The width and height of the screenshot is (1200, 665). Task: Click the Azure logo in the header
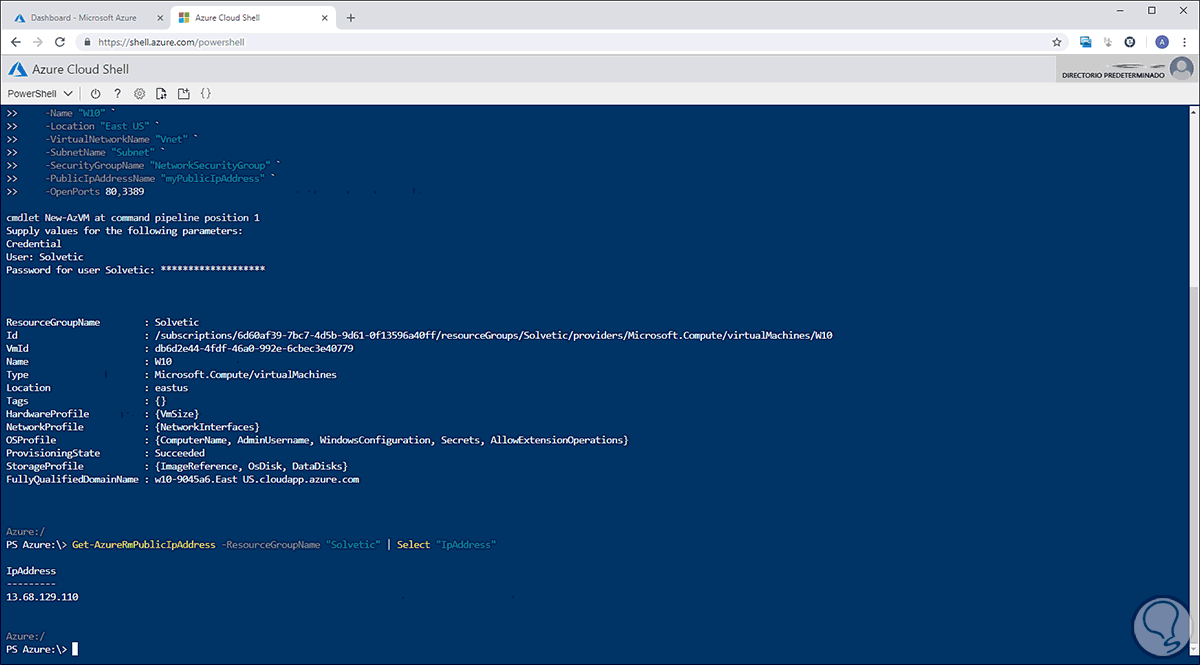click(16, 69)
